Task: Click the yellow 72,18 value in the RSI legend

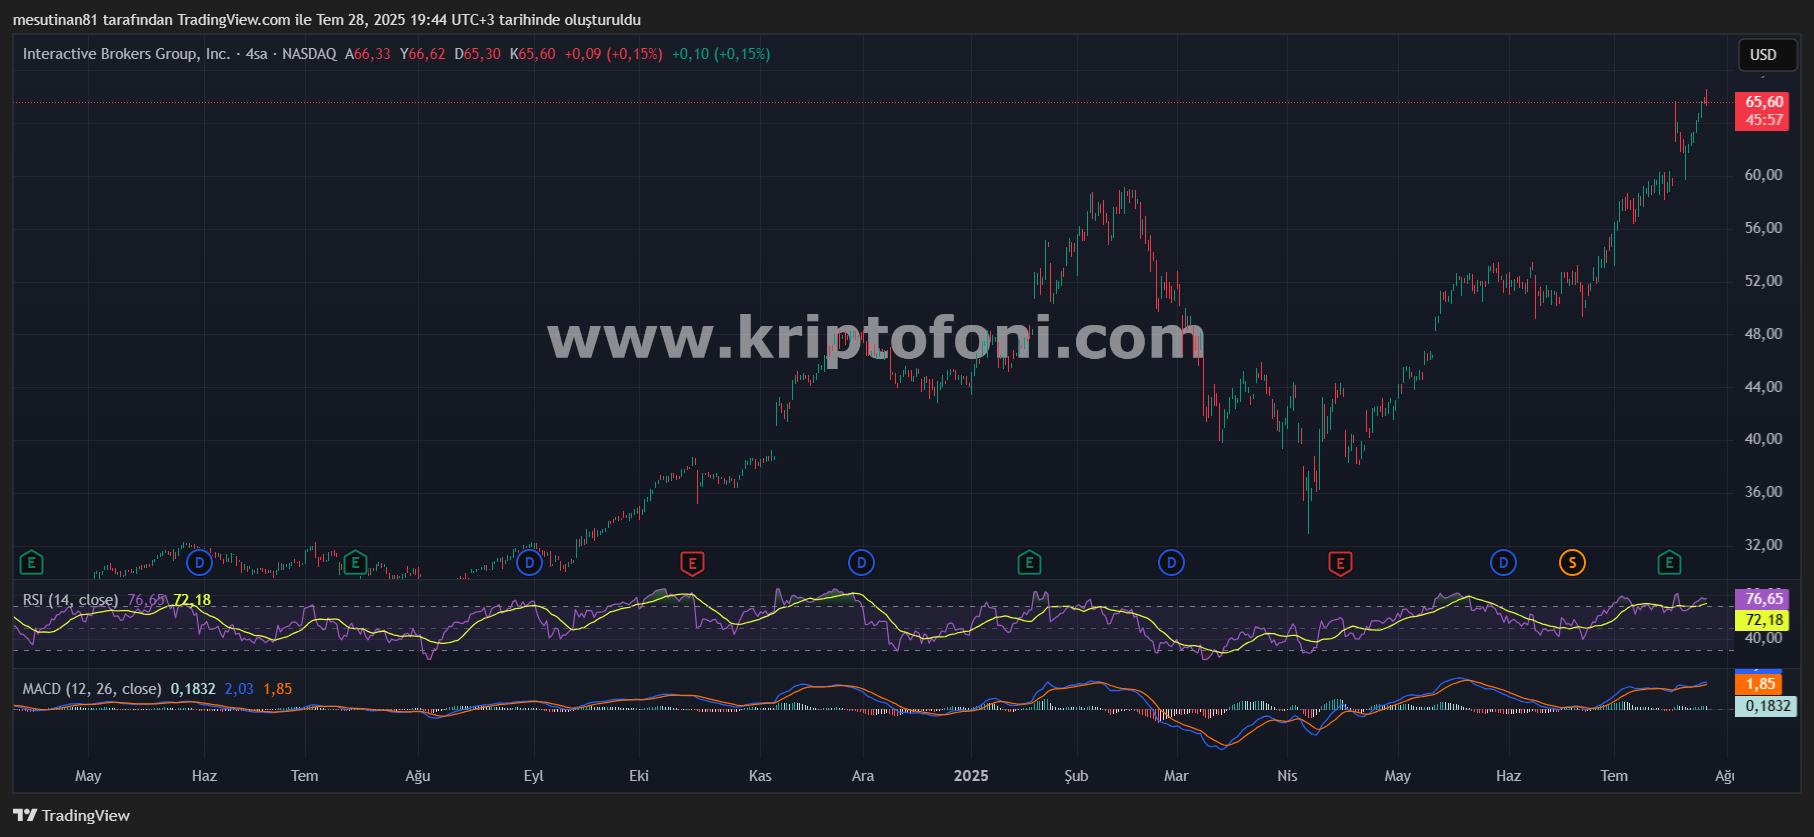Action: point(192,600)
